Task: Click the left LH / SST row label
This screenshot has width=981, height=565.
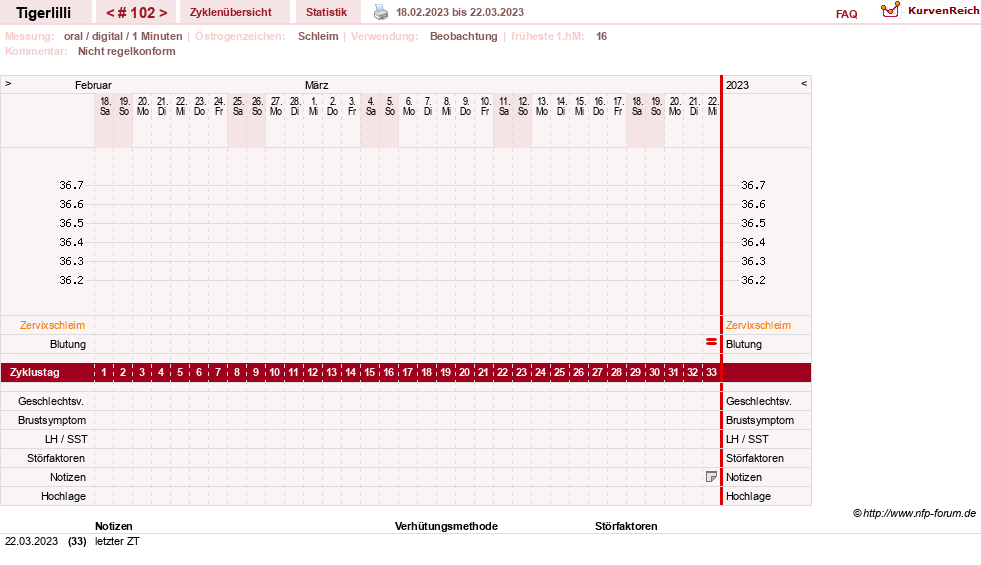Action: (x=66, y=439)
